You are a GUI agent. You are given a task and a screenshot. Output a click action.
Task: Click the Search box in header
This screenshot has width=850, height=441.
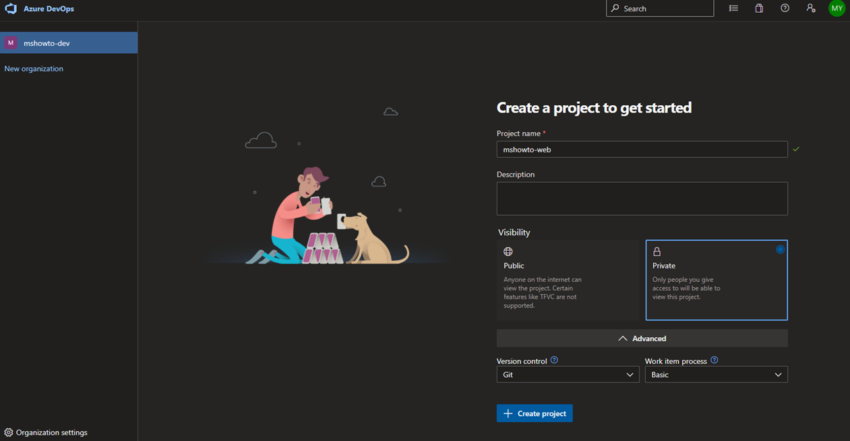pyautogui.click(x=660, y=8)
